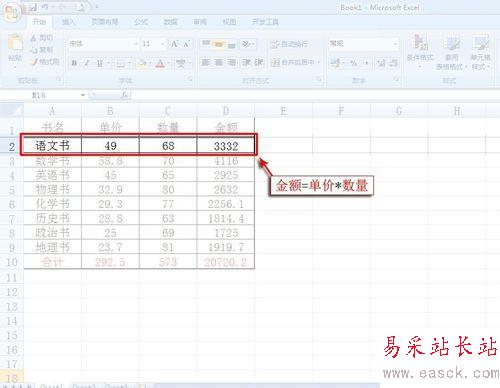The width and height of the screenshot is (500, 388).
Task: Select cell with value 2256.1
Action: click(x=226, y=204)
